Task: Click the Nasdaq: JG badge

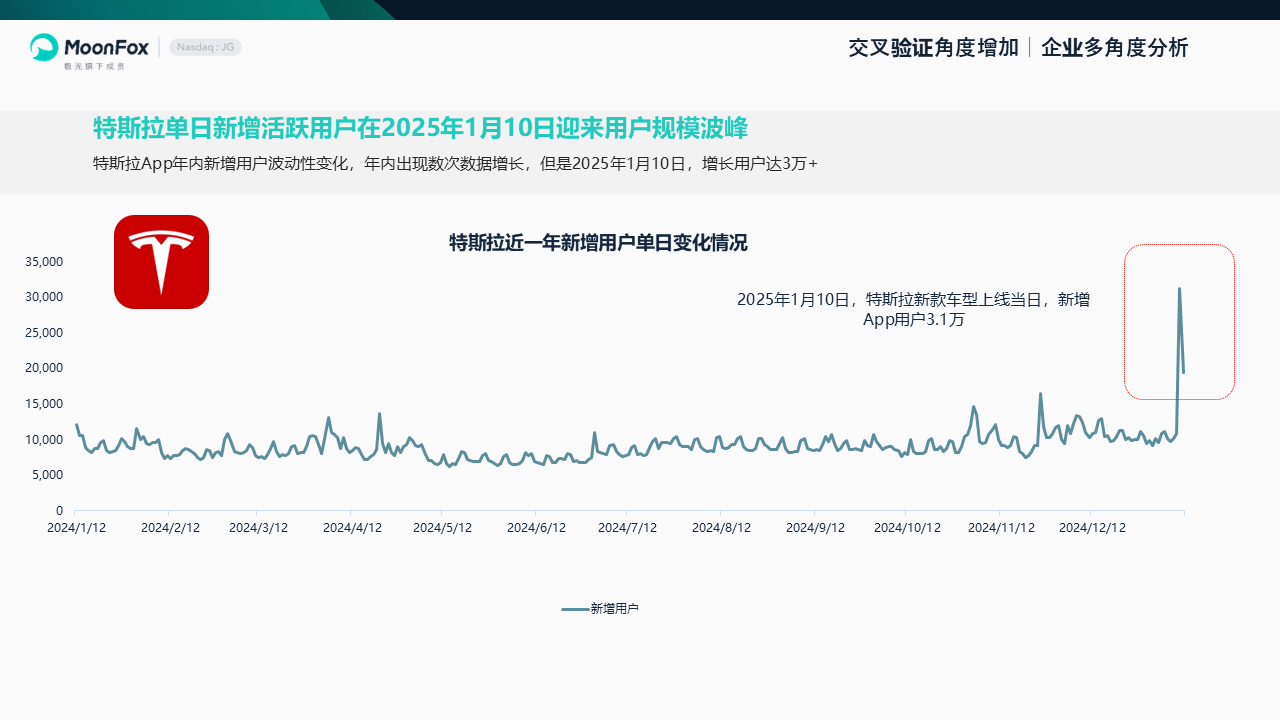Action: pos(205,47)
